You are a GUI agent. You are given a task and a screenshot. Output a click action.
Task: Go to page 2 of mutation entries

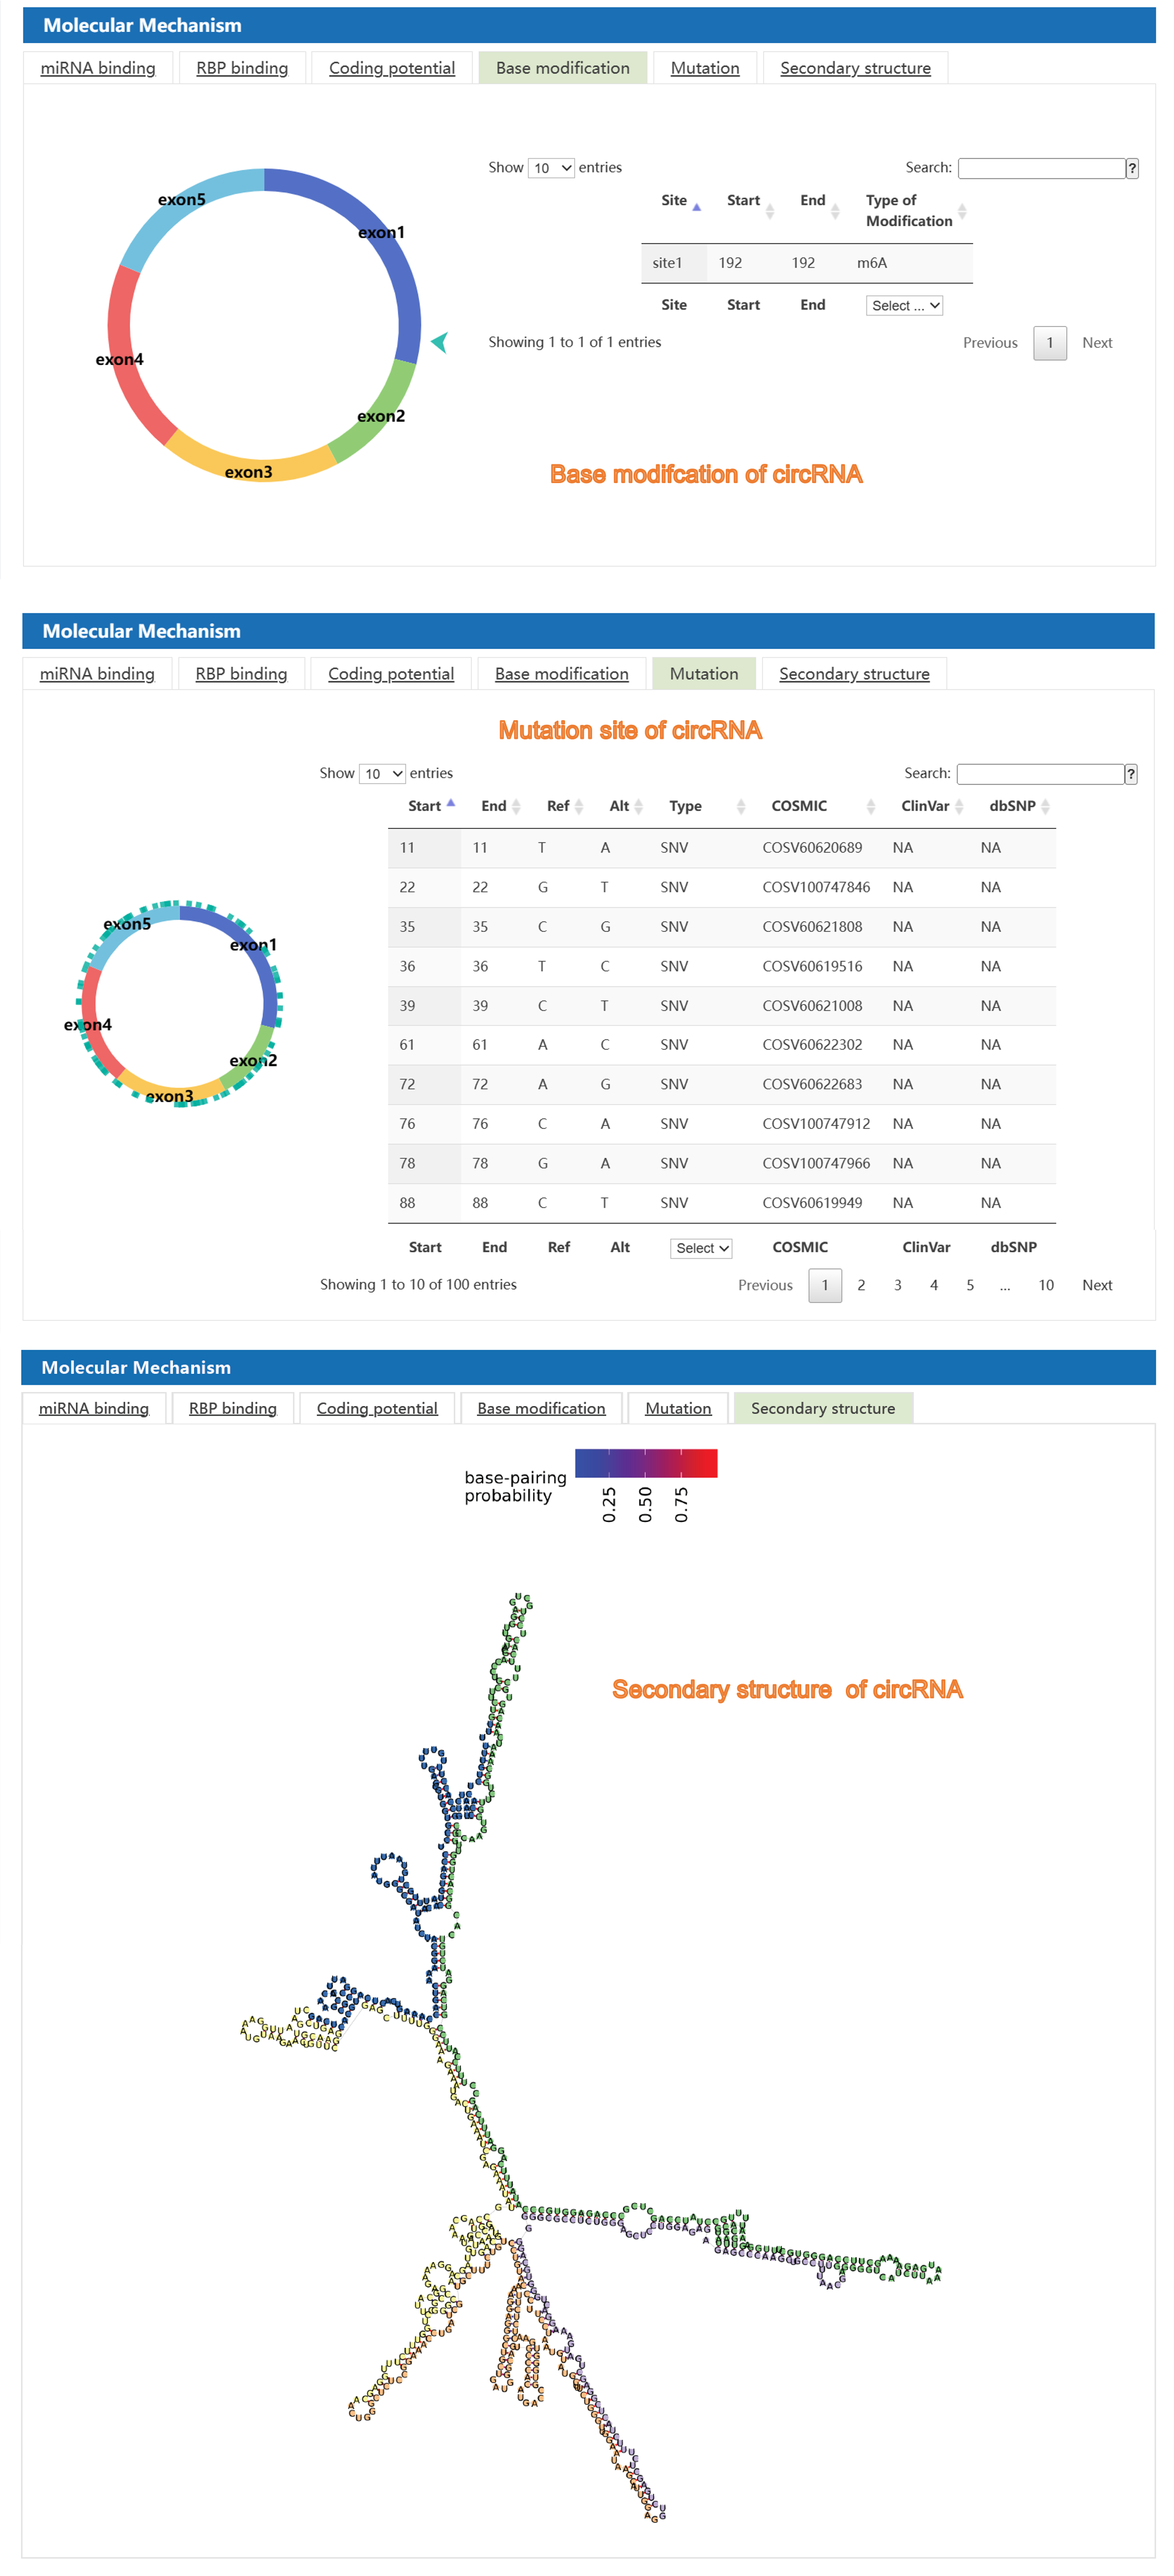[861, 1285]
